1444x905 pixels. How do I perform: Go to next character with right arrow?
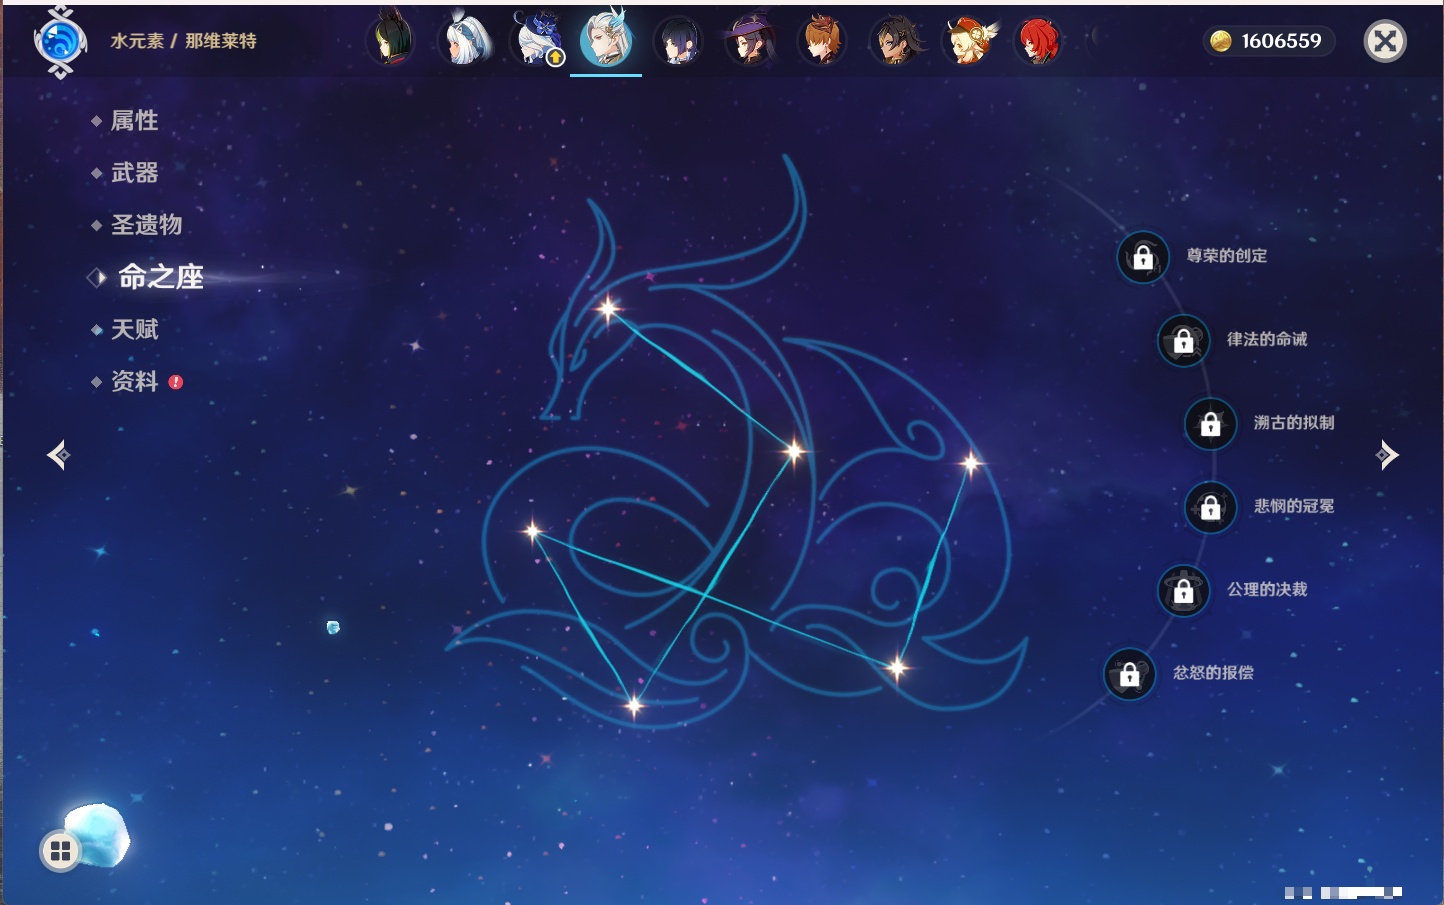1387,455
